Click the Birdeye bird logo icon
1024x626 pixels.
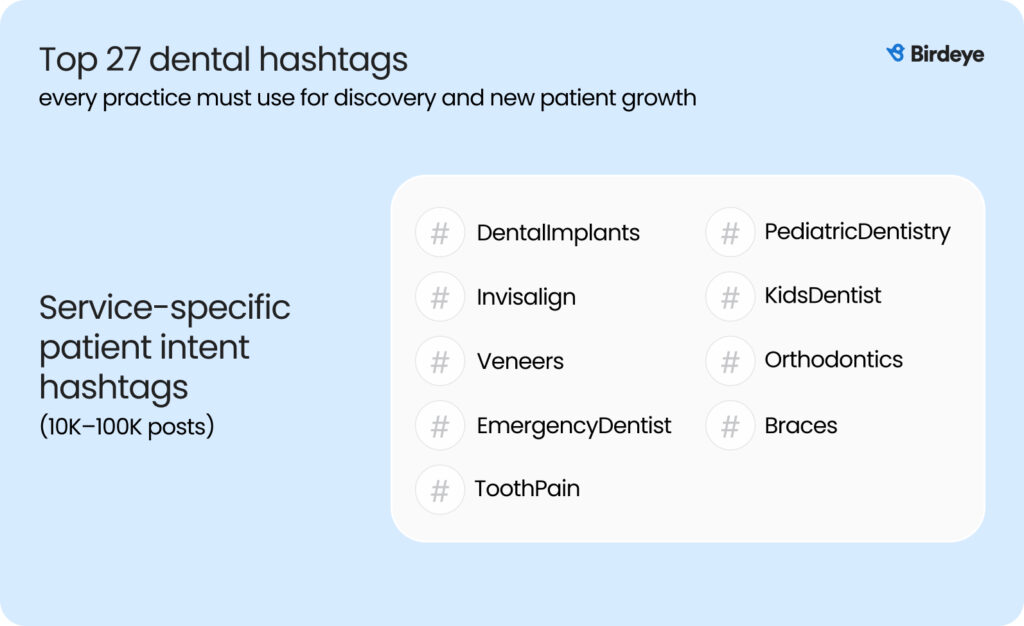pyautogui.click(x=896, y=54)
